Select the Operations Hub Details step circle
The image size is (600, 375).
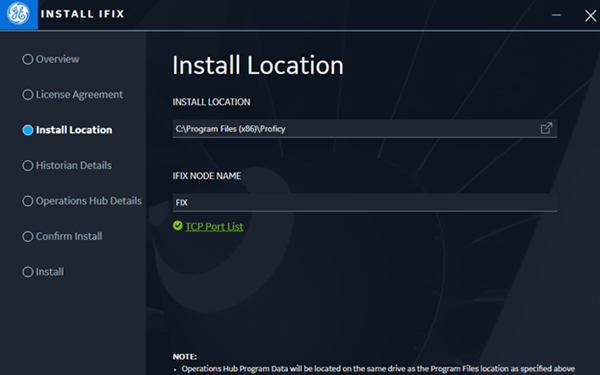pyautogui.click(x=28, y=201)
